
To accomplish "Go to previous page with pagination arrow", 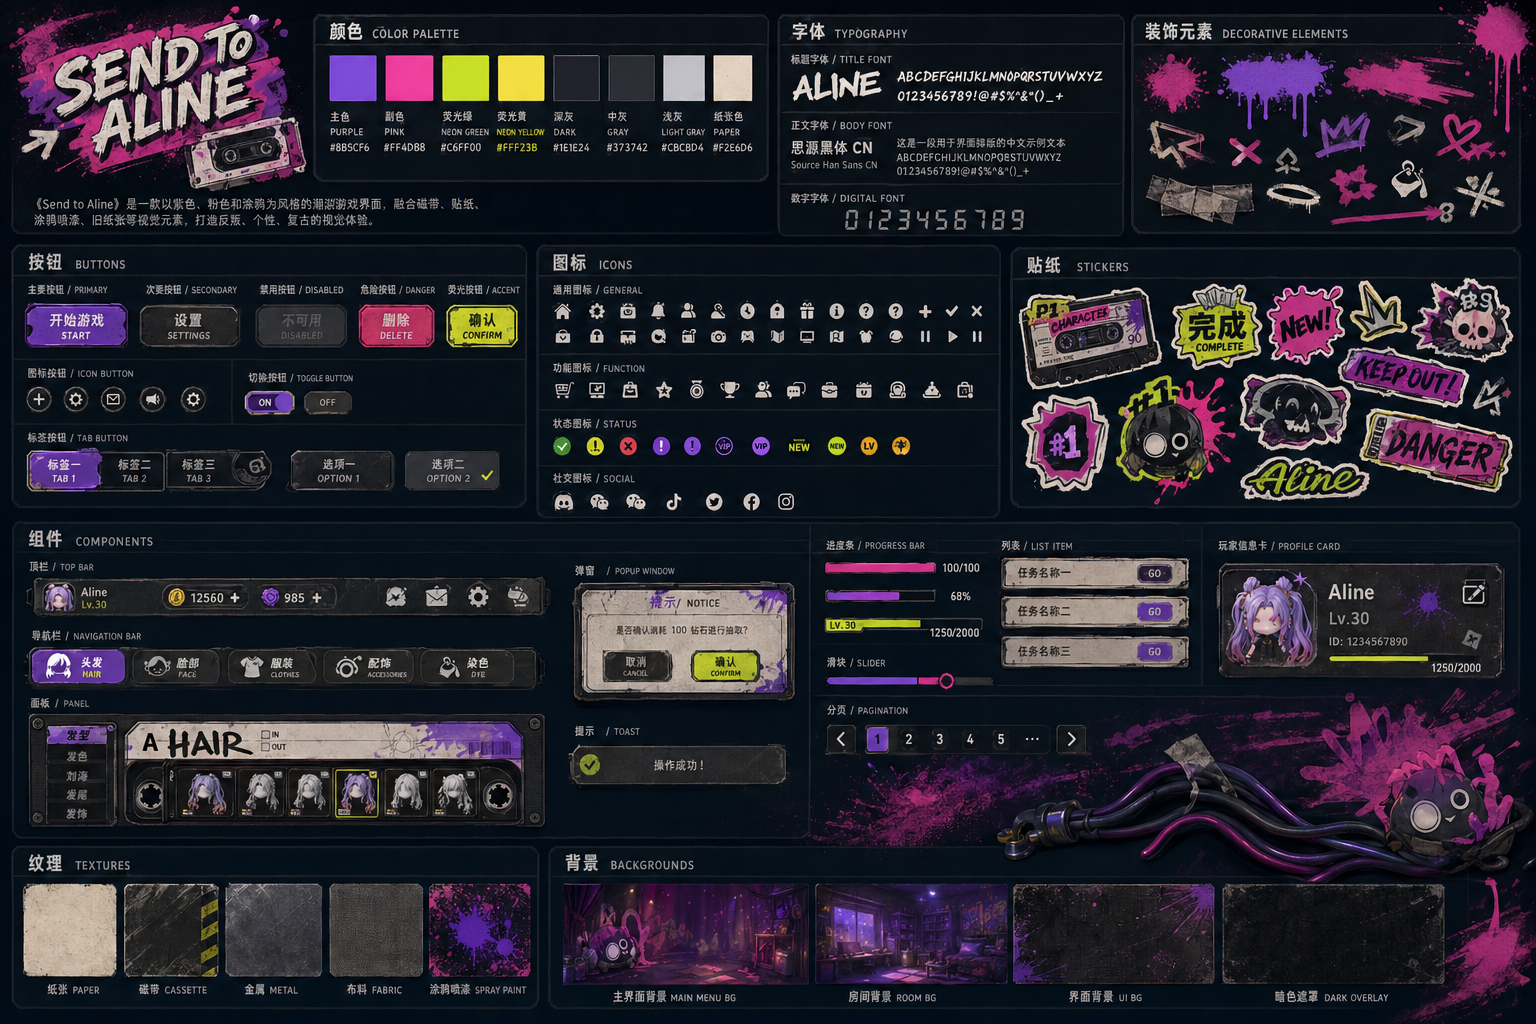I will point(841,739).
